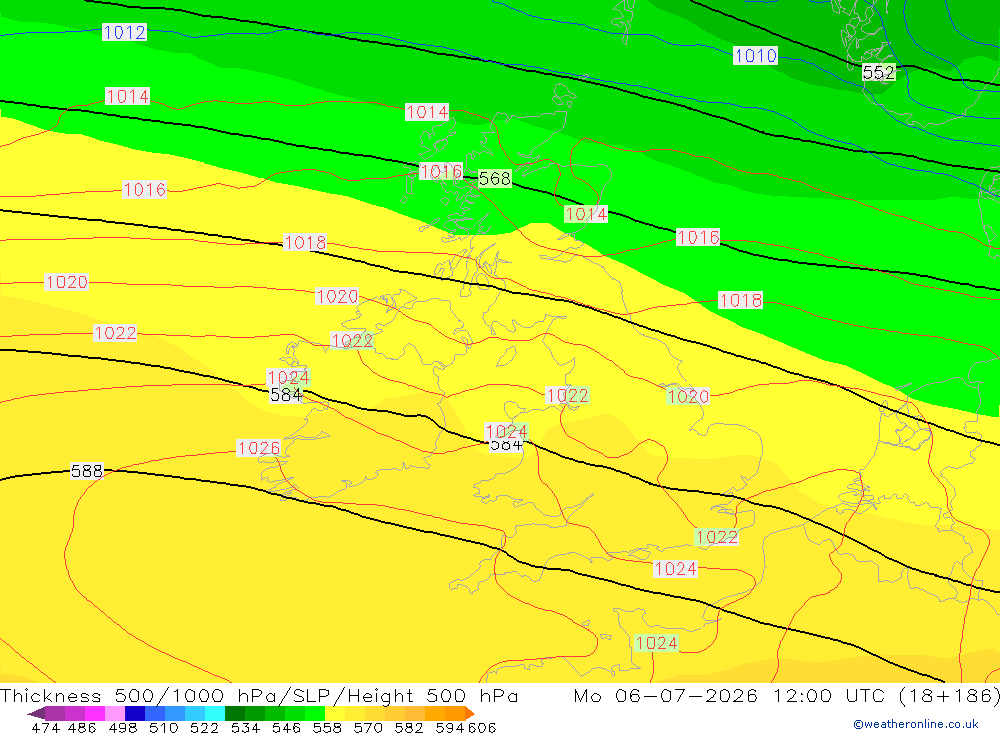This screenshot has width=1000, height=733.
Task: Click the darkest green legend swatch
Action: coord(235,713)
